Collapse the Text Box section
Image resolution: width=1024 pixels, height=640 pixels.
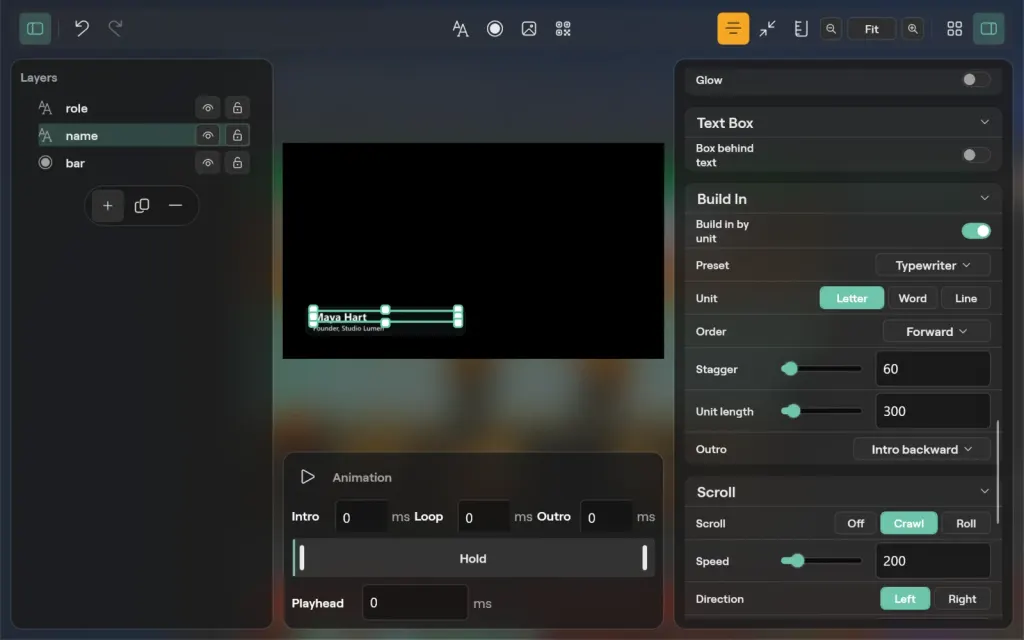point(984,122)
